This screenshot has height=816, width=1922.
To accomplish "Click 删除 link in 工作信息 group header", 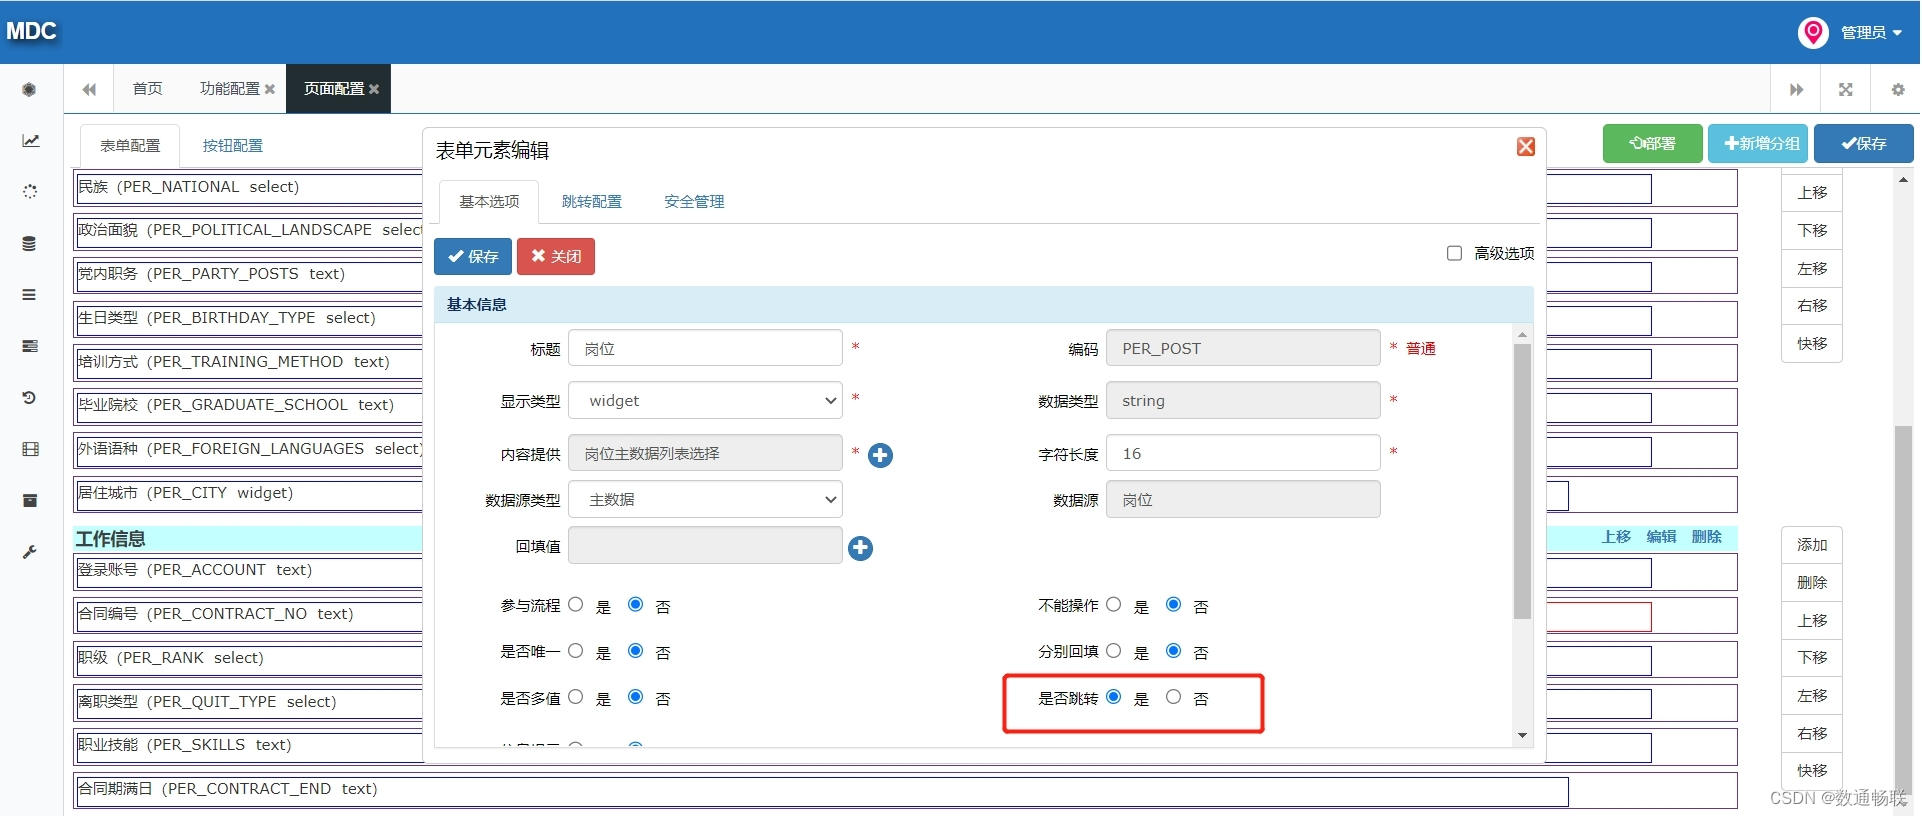I will coord(1706,537).
